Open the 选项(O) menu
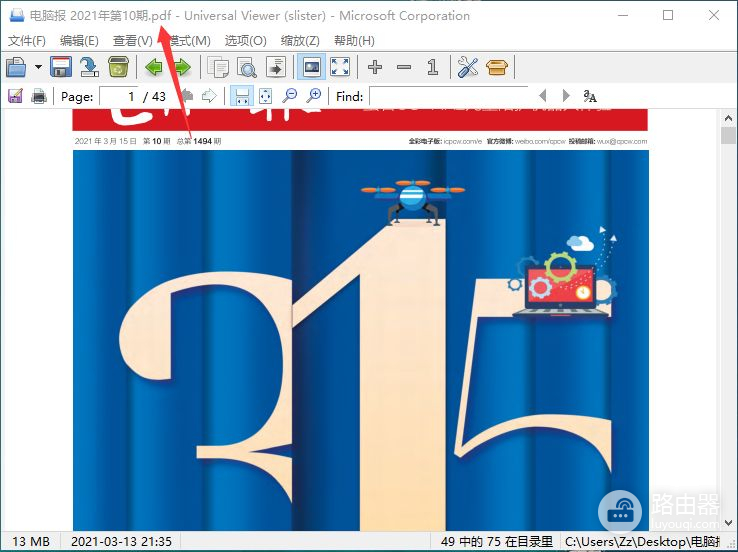This screenshot has width=738, height=552. tap(245, 41)
